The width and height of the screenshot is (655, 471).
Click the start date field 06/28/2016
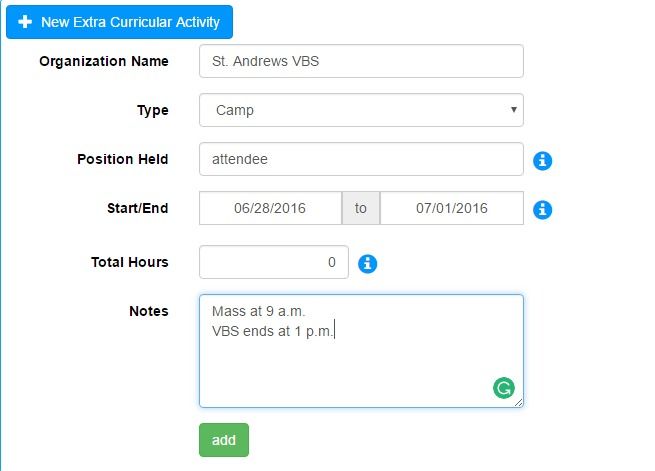click(270, 208)
